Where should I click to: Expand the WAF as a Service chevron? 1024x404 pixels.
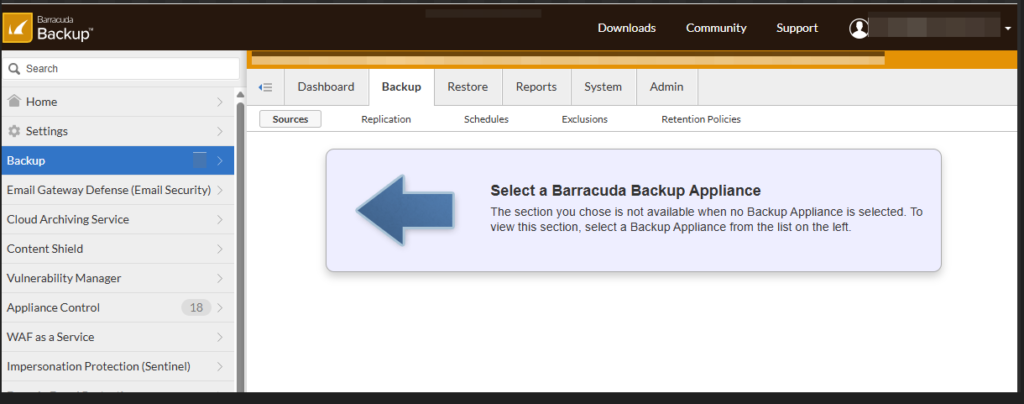220,337
